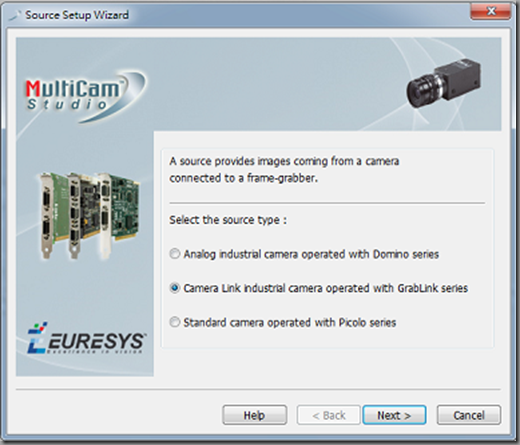Click the text 'A source provides images coming from a camera'

[284, 161]
